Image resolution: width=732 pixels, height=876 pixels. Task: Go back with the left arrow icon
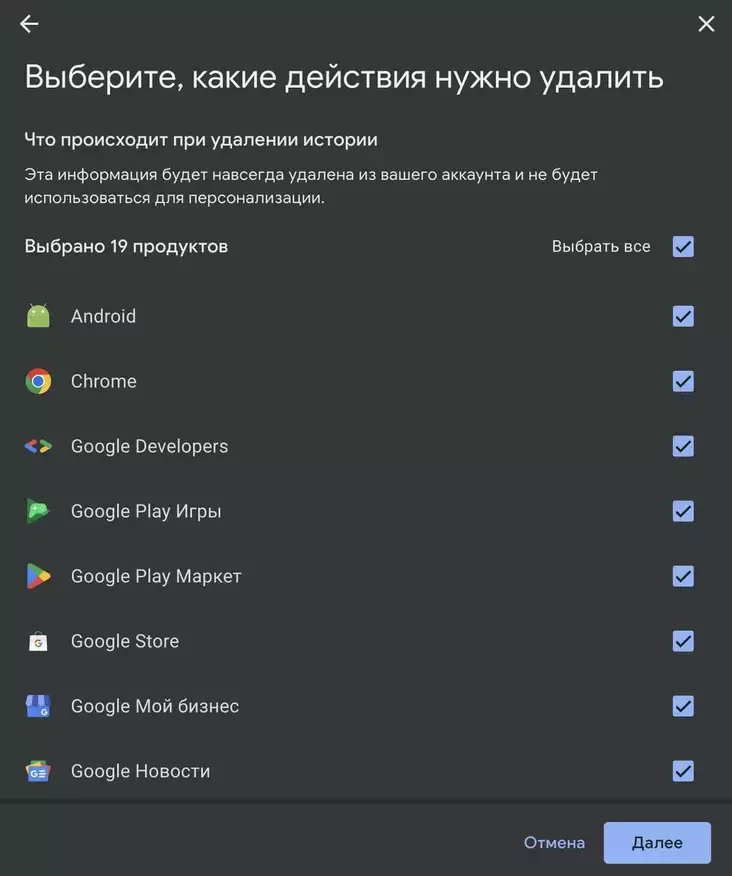[29, 23]
